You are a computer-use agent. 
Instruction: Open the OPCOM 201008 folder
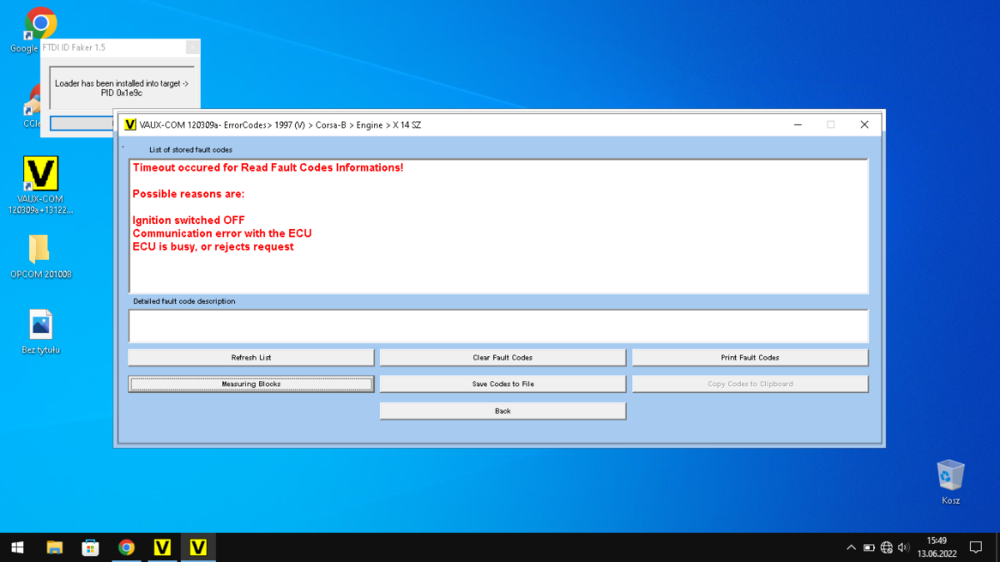click(40, 250)
